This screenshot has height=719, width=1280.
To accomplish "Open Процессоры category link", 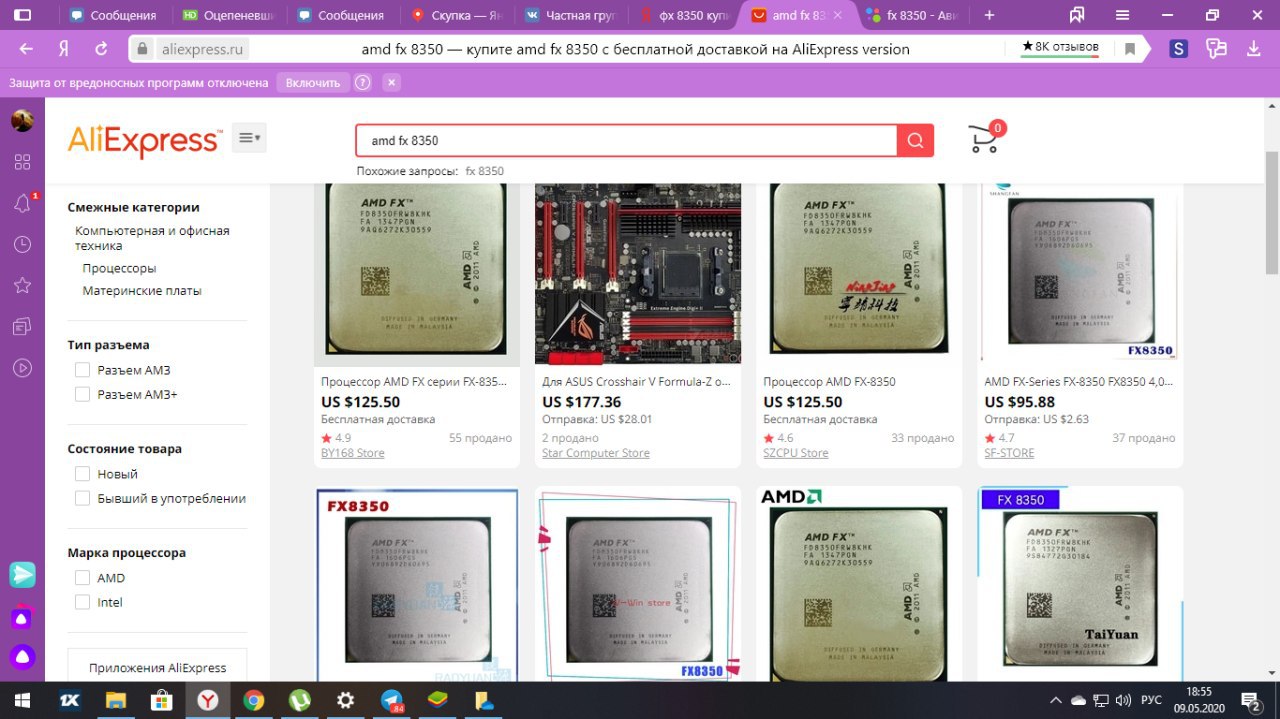I will [x=119, y=268].
